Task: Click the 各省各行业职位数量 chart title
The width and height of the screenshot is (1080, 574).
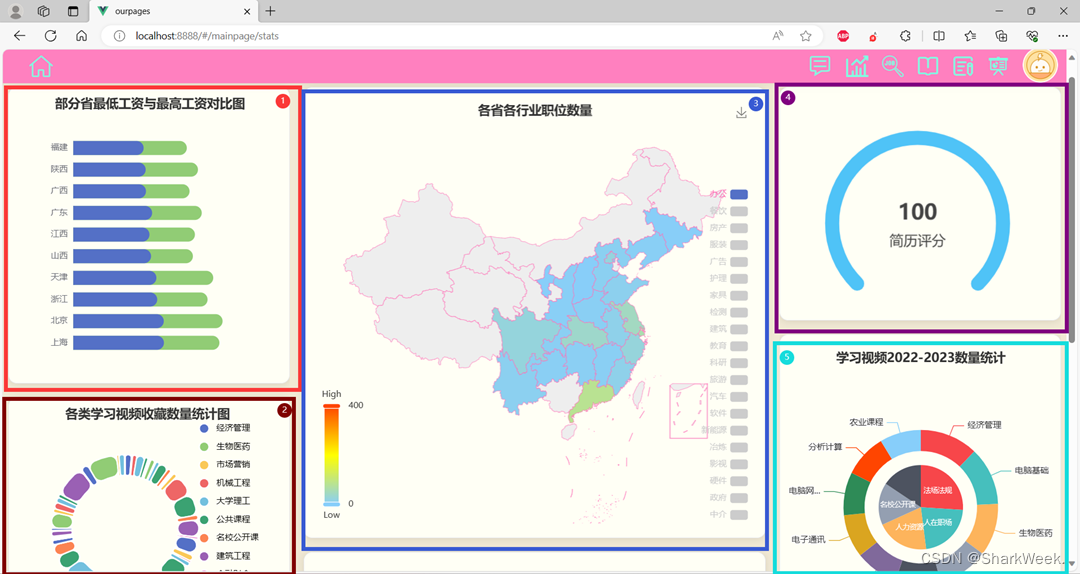Action: coord(535,110)
